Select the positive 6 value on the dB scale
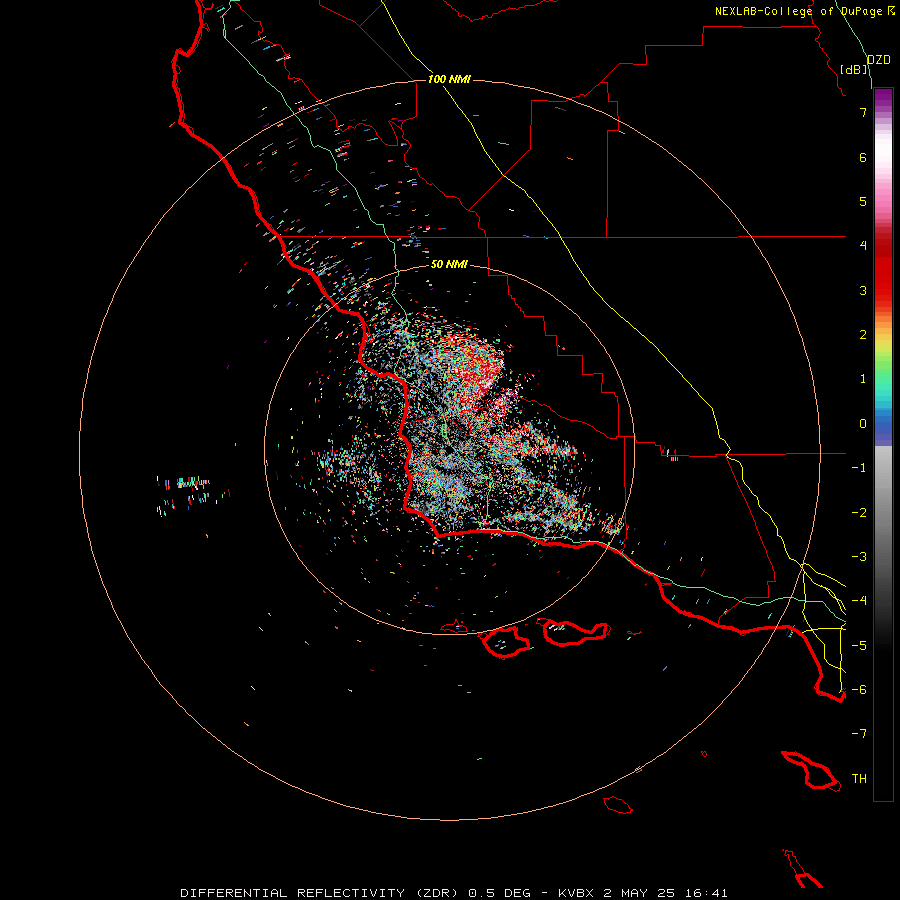900x900 pixels. coord(863,157)
